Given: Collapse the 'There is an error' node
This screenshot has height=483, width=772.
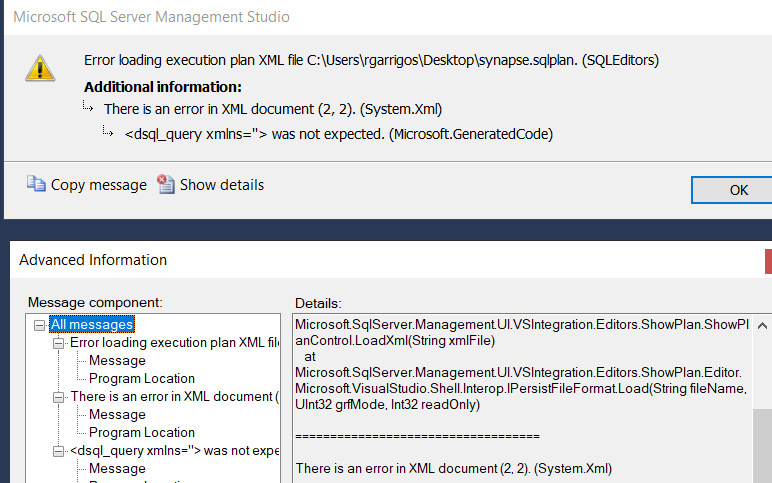Looking at the screenshot, I should pos(59,397).
